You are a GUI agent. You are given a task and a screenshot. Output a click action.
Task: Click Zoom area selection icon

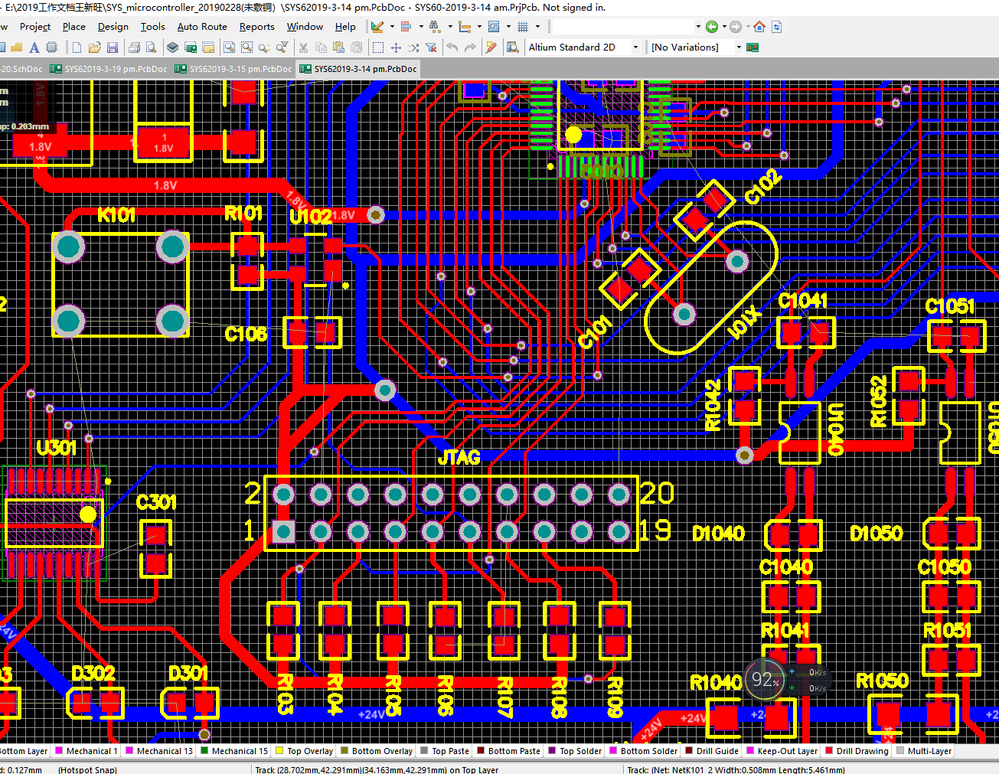click(247, 47)
